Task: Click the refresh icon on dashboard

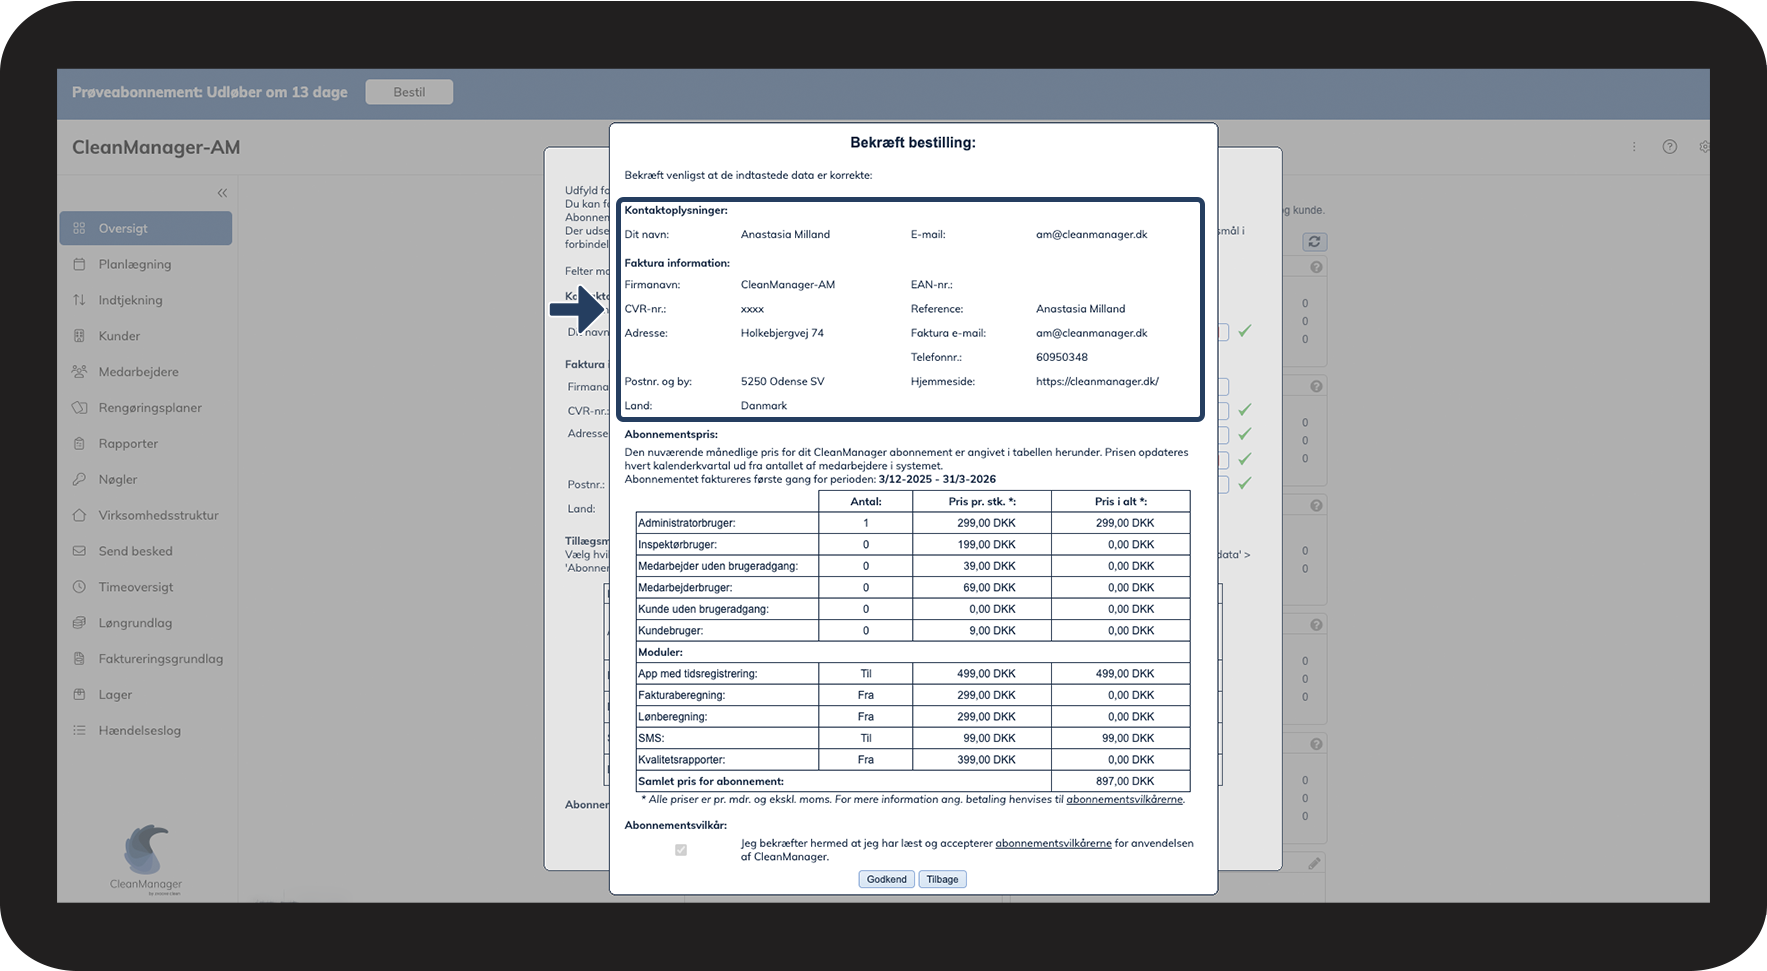Action: pyautogui.click(x=1314, y=242)
